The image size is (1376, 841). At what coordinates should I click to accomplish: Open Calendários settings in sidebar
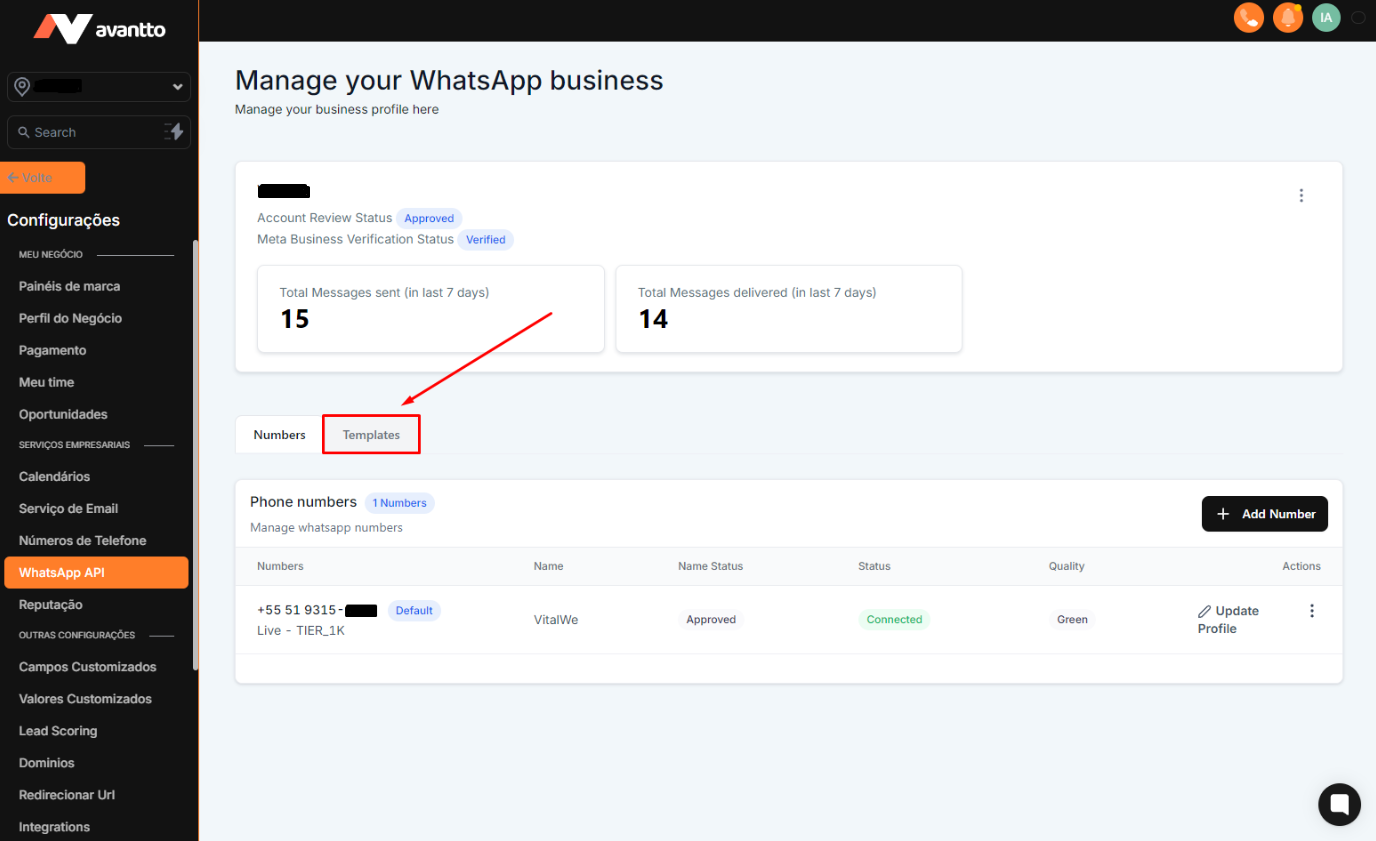click(x=54, y=477)
